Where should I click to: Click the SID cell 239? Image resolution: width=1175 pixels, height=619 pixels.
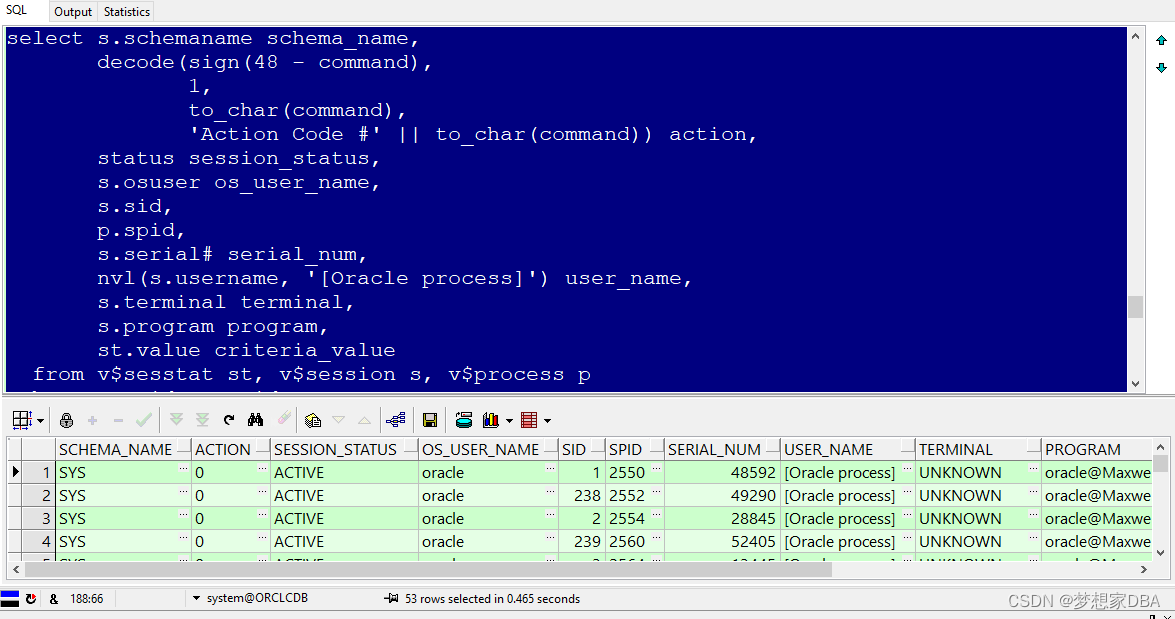coord(582,542)
